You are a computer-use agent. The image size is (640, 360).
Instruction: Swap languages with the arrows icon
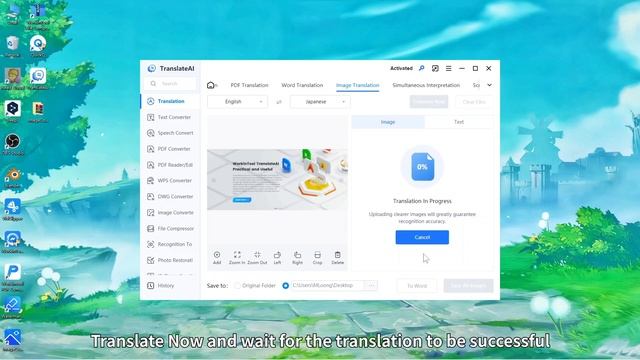[x=279, y=102]
